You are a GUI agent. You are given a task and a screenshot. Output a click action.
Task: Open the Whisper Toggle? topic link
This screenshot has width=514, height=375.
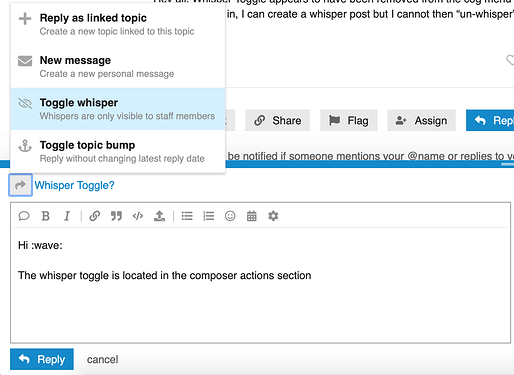click(74, 185)
